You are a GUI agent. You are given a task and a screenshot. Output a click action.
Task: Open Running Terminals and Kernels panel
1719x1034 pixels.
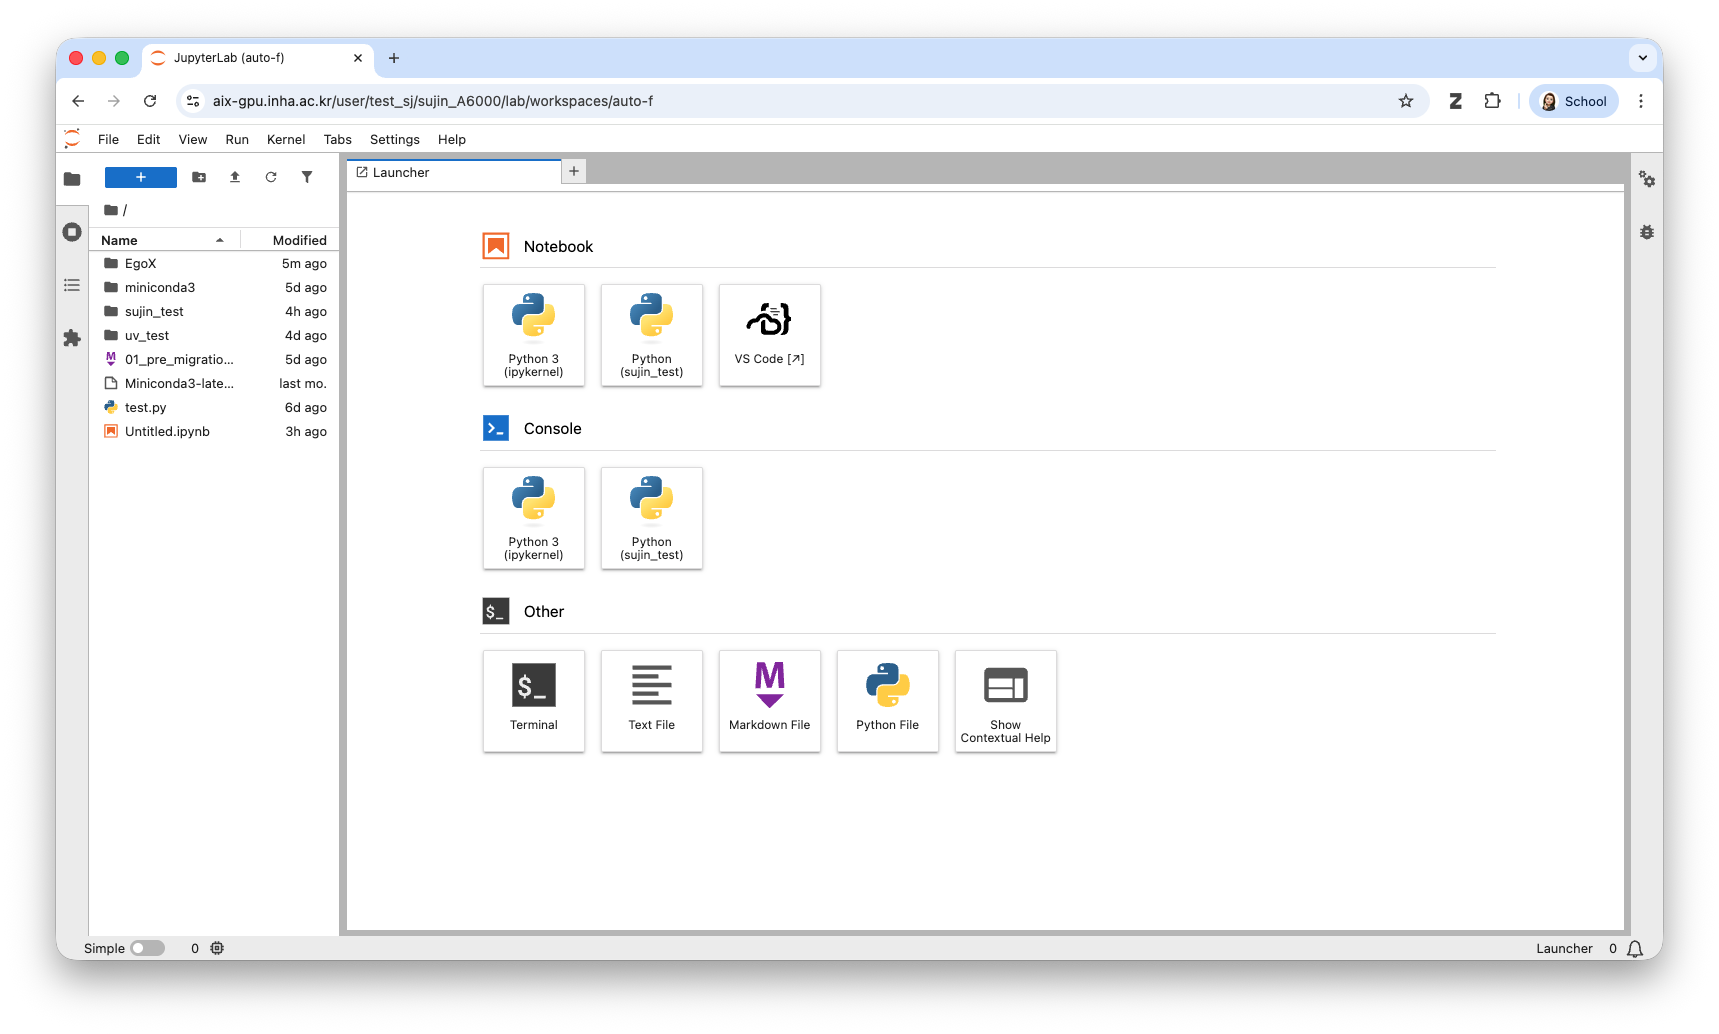click(72, 232)
